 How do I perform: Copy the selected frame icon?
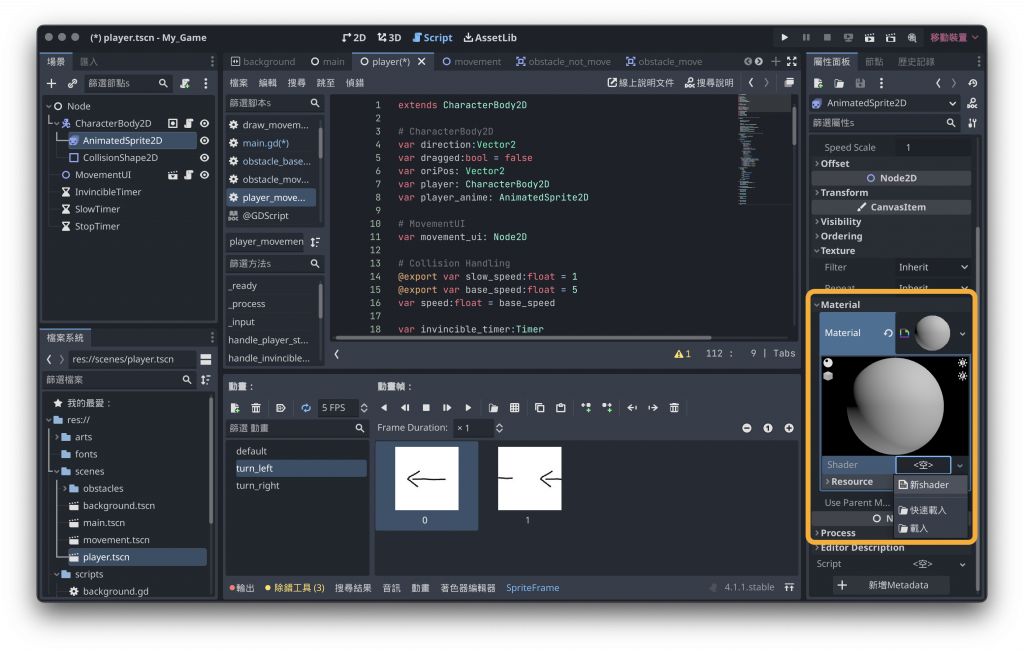point(539,407)
